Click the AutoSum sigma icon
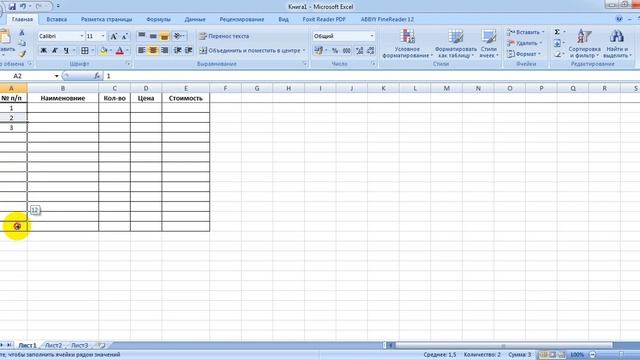Image resolution: width=640 pixels, height=360 pixels. pos(557,32)
